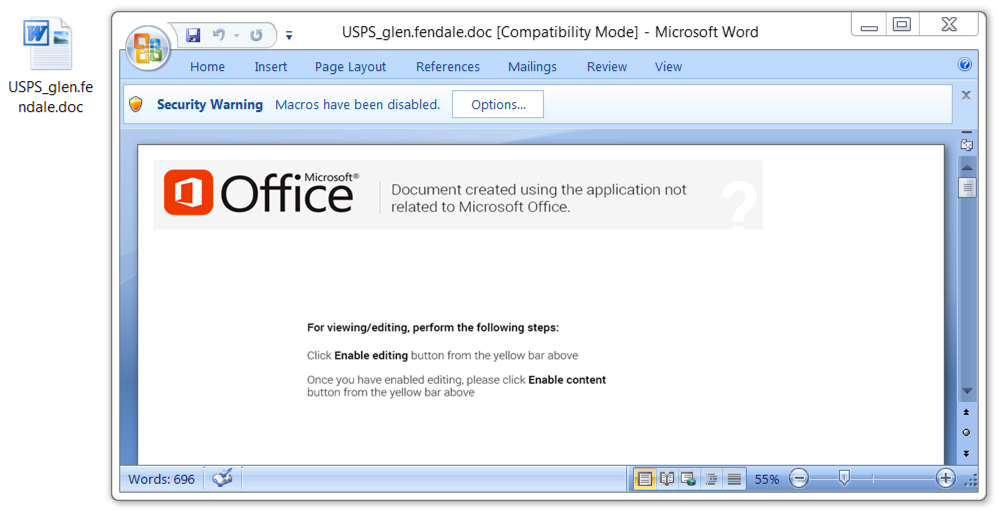Viewport: 998px width, 514px height.
Task: Close the Microsoft Word window
Action: [949, 25]
